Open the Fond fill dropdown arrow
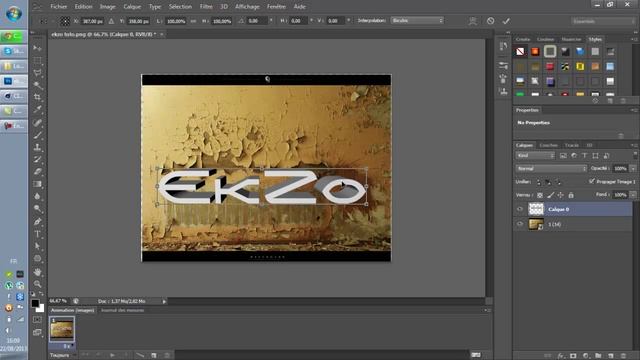This screenshot has height=360, width=640. 633,195
